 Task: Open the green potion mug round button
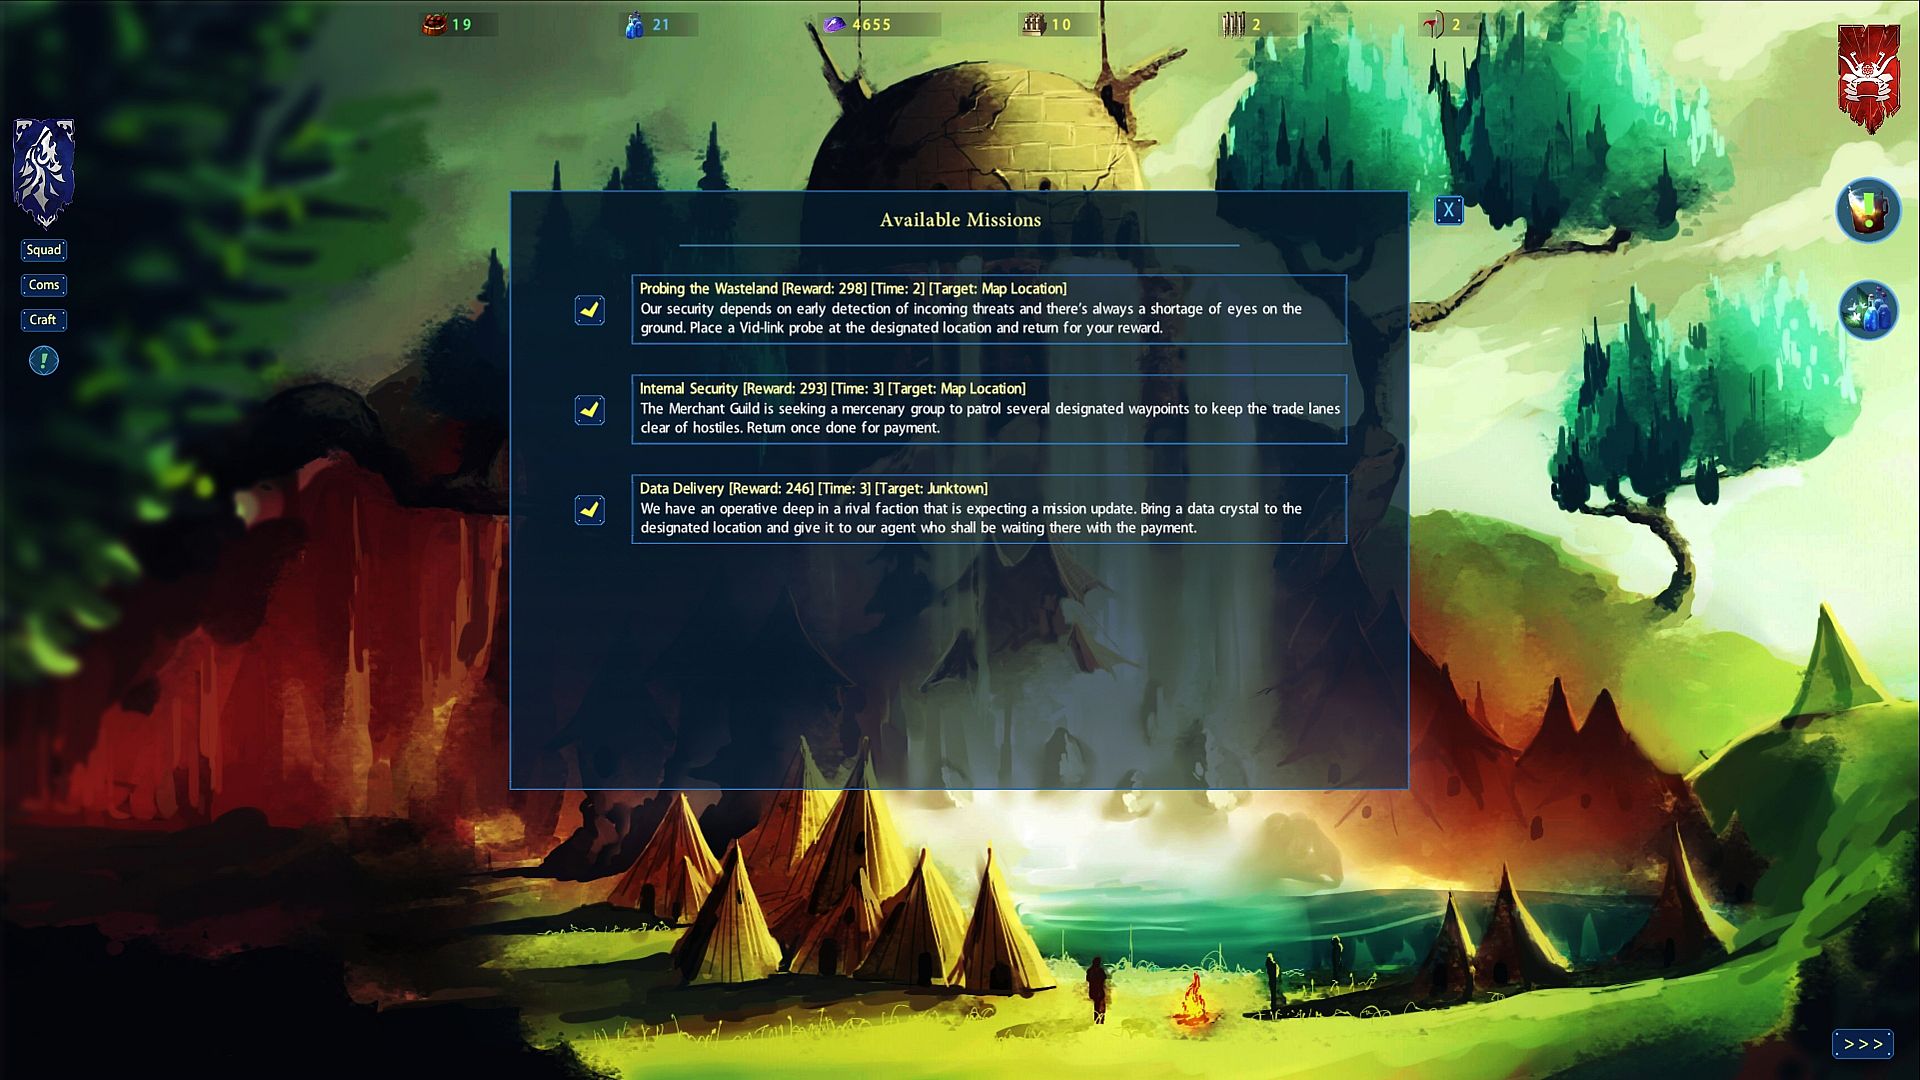[x=1868, y=210]
